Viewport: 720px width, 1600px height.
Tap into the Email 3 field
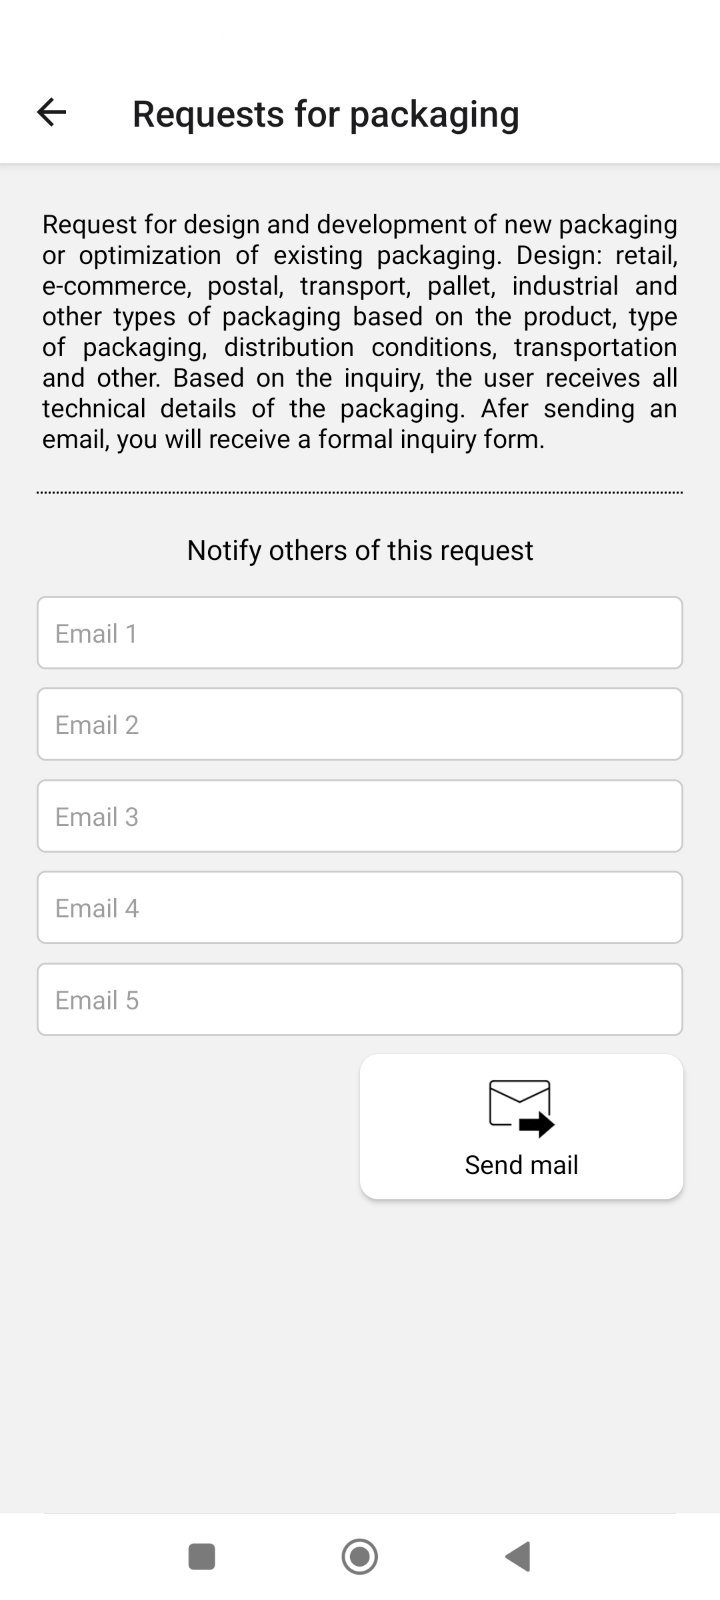click(x=360, y=816)
